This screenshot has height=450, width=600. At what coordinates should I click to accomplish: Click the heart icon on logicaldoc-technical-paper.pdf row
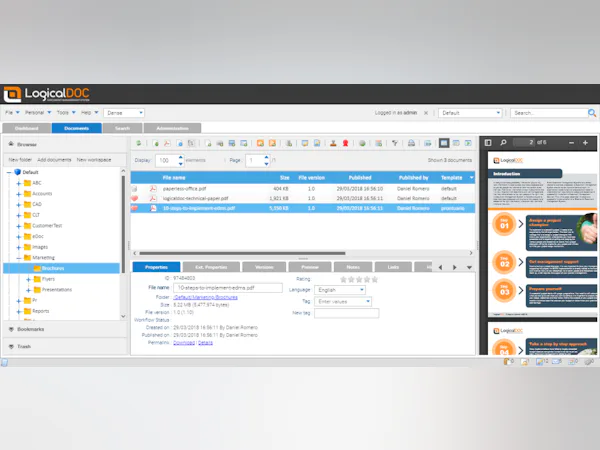tap(135, 198)
